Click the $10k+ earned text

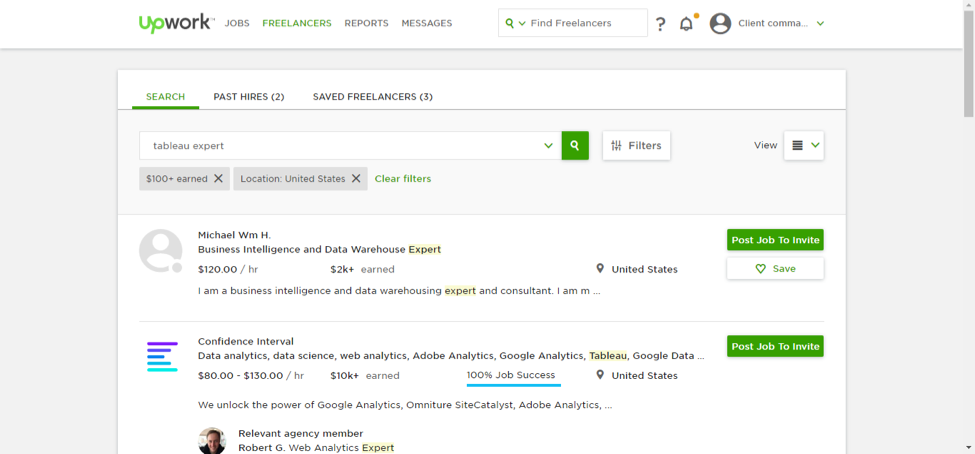[x=364, y=376]
